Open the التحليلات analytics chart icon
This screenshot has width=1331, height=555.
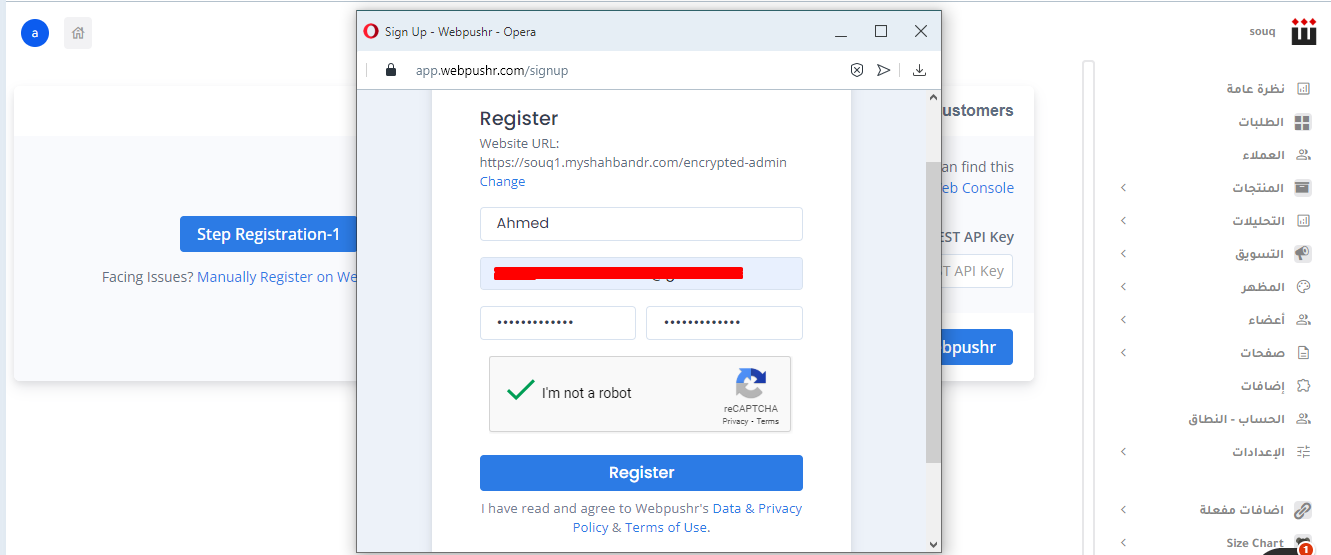click(1303, 221)
